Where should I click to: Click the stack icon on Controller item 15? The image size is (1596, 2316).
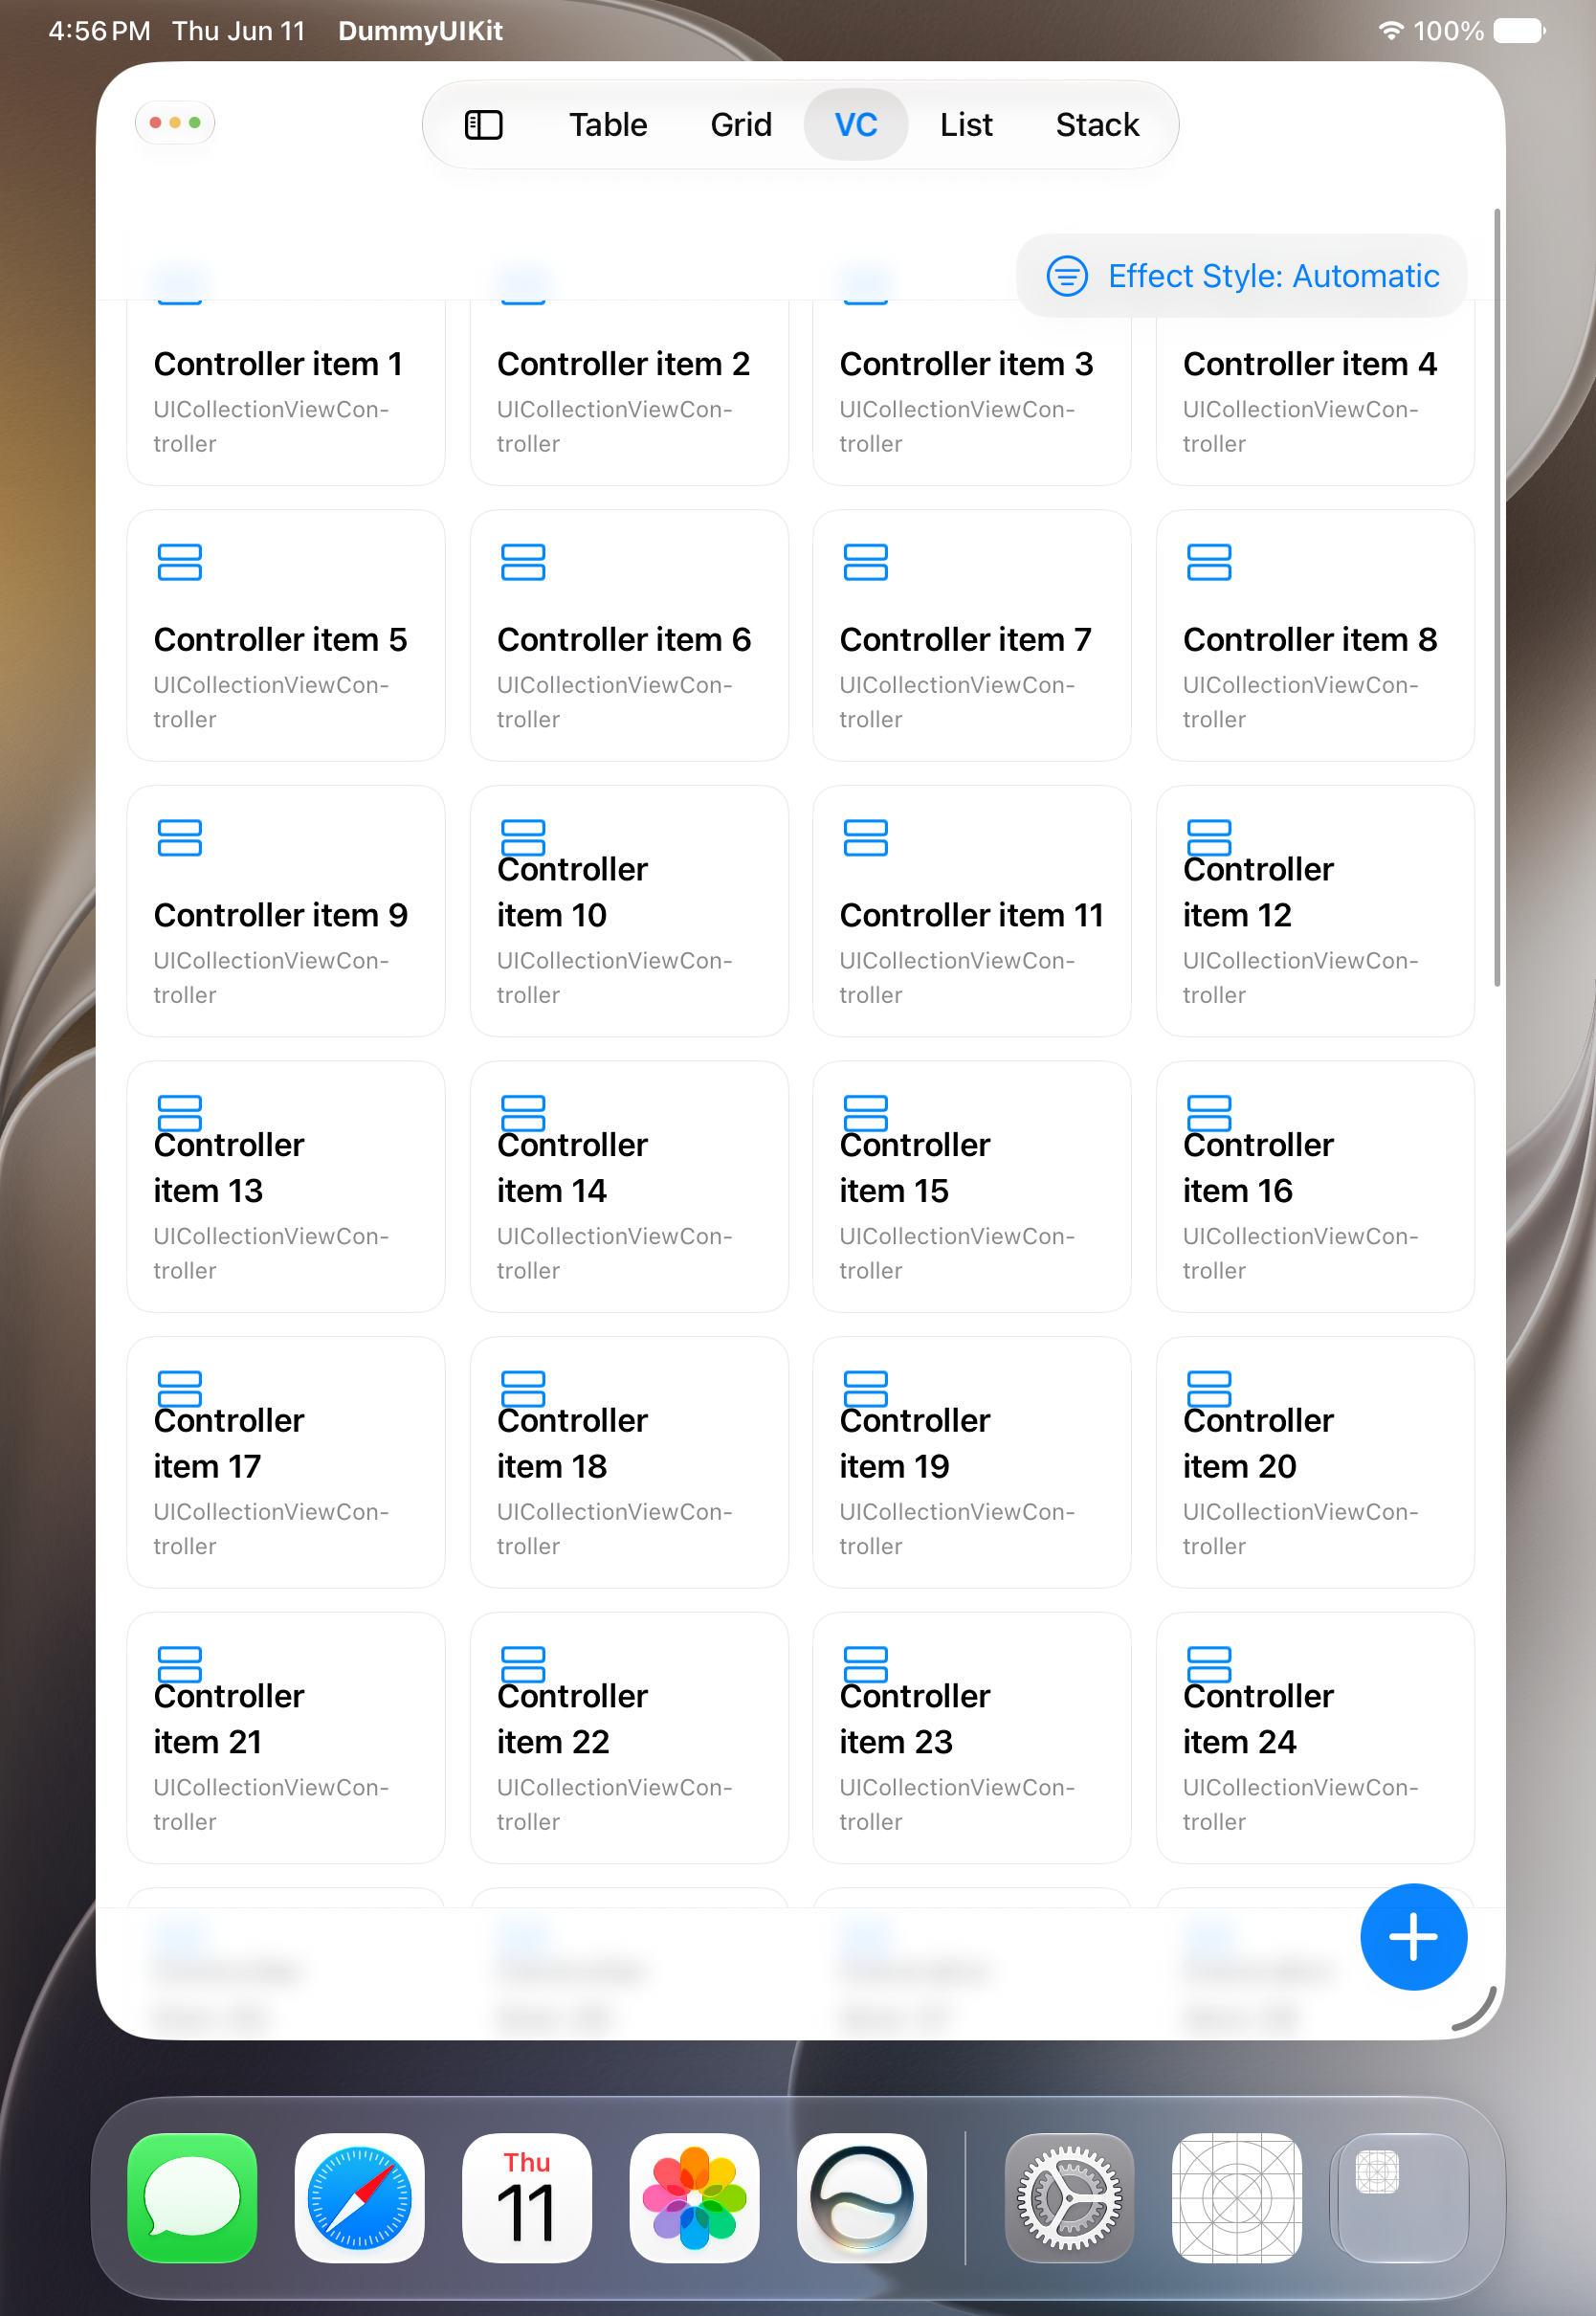tap(866, 1113)
